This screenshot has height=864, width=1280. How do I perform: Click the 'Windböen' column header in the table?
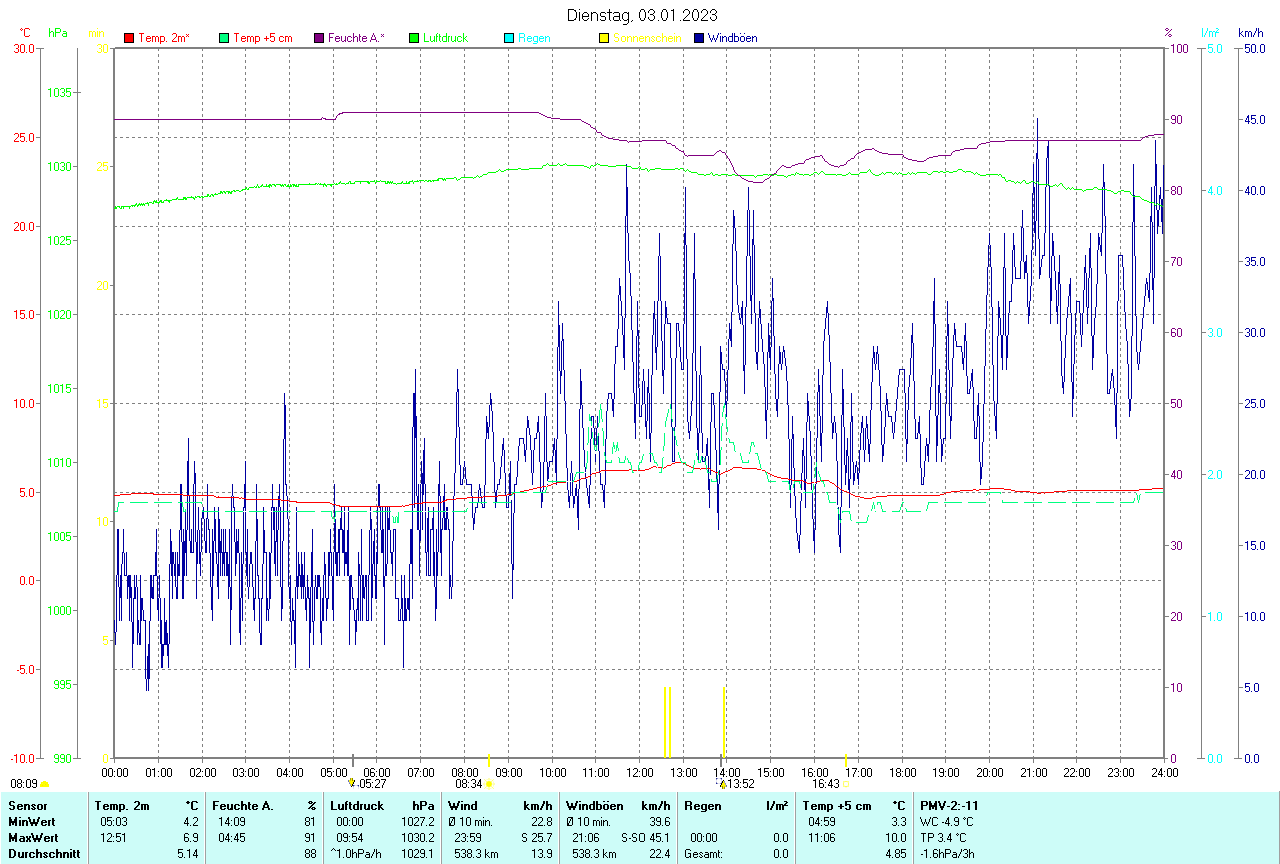click(x=594, y=806)
